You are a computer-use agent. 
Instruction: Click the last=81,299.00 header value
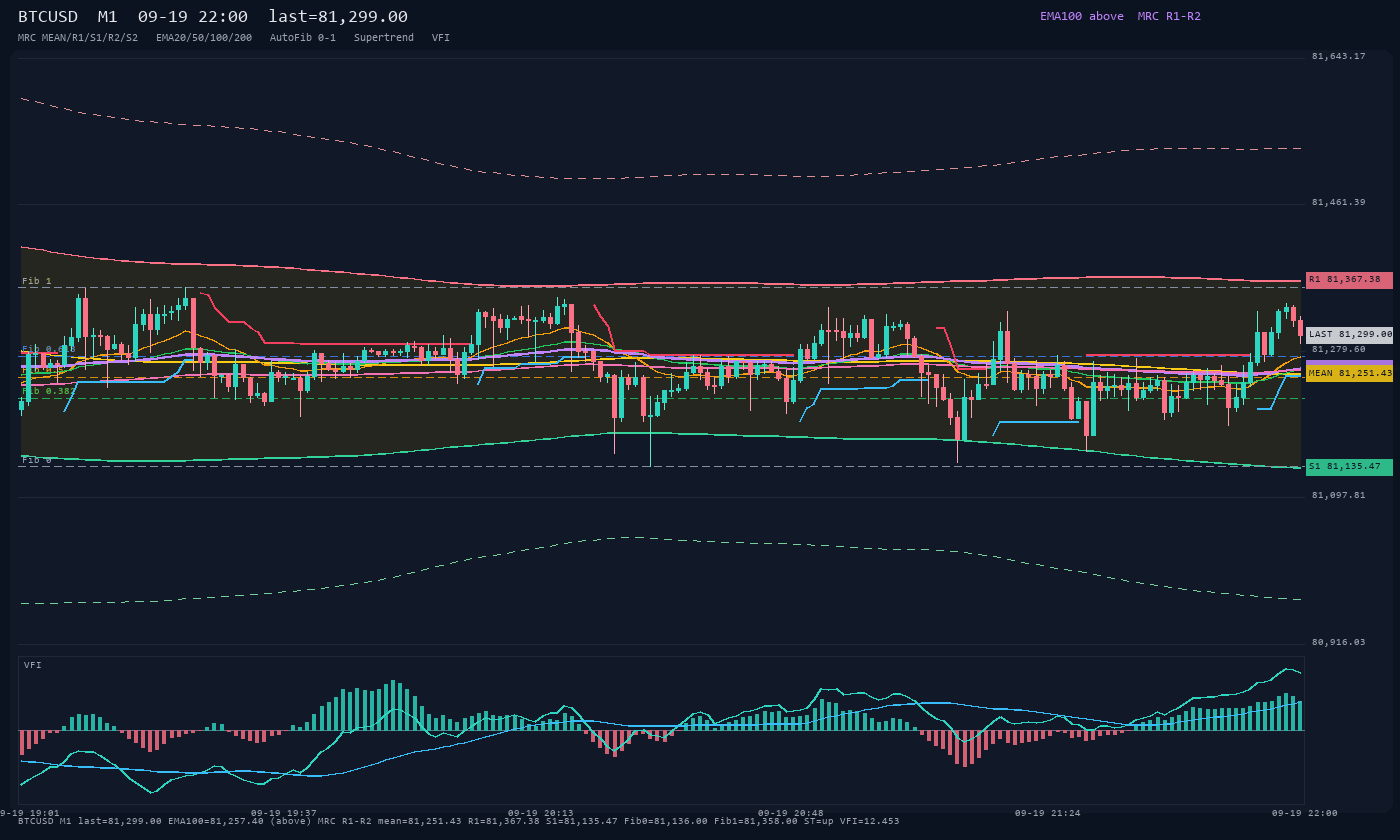(x=338, y=17)
